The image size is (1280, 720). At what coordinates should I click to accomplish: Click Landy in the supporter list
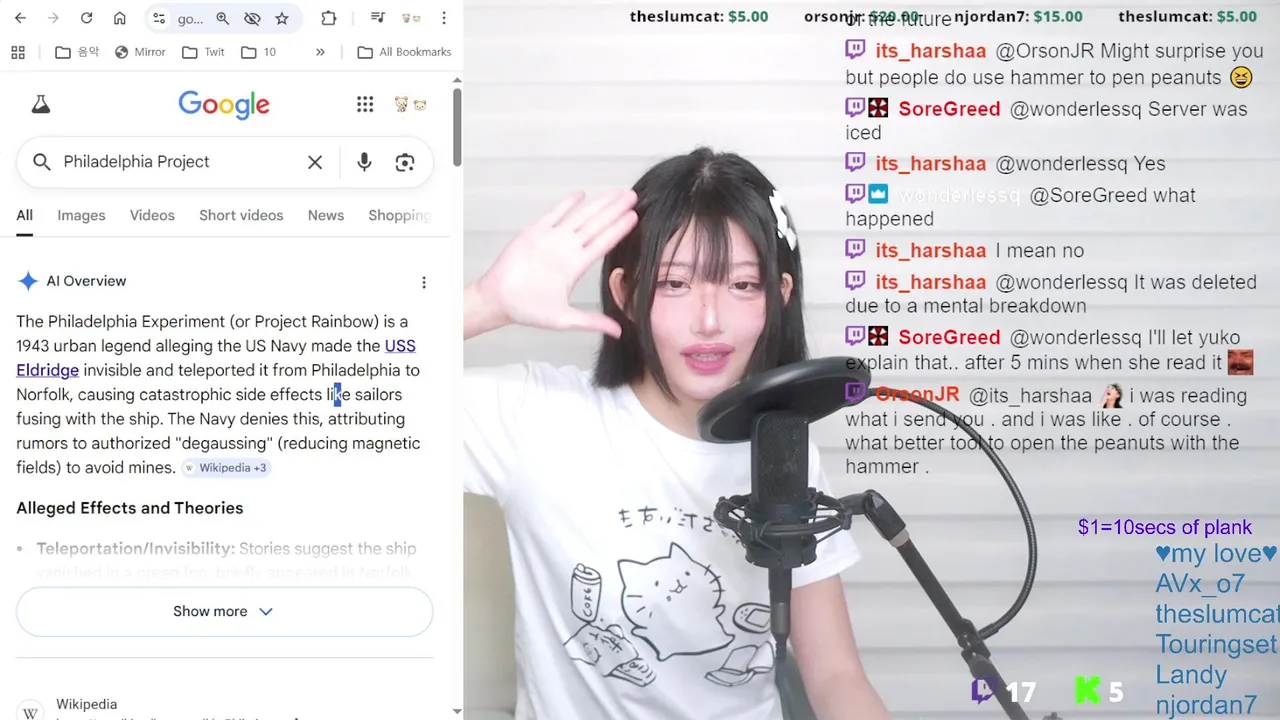1191,675
